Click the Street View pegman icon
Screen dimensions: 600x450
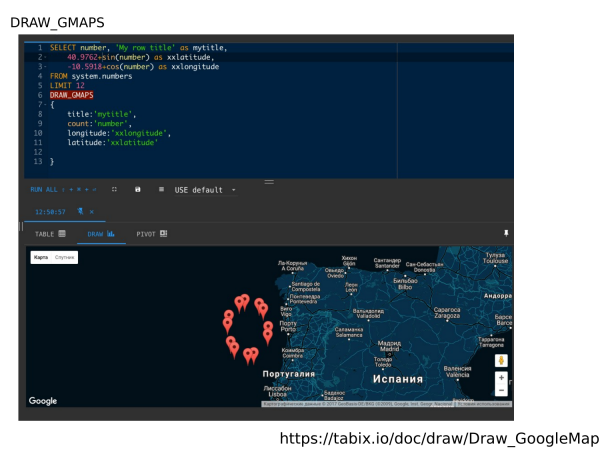501,361
